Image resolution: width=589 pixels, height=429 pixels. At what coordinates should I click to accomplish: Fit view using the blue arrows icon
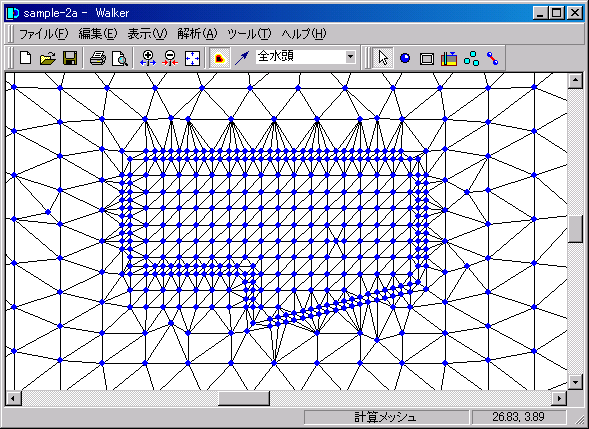point(192,58)
